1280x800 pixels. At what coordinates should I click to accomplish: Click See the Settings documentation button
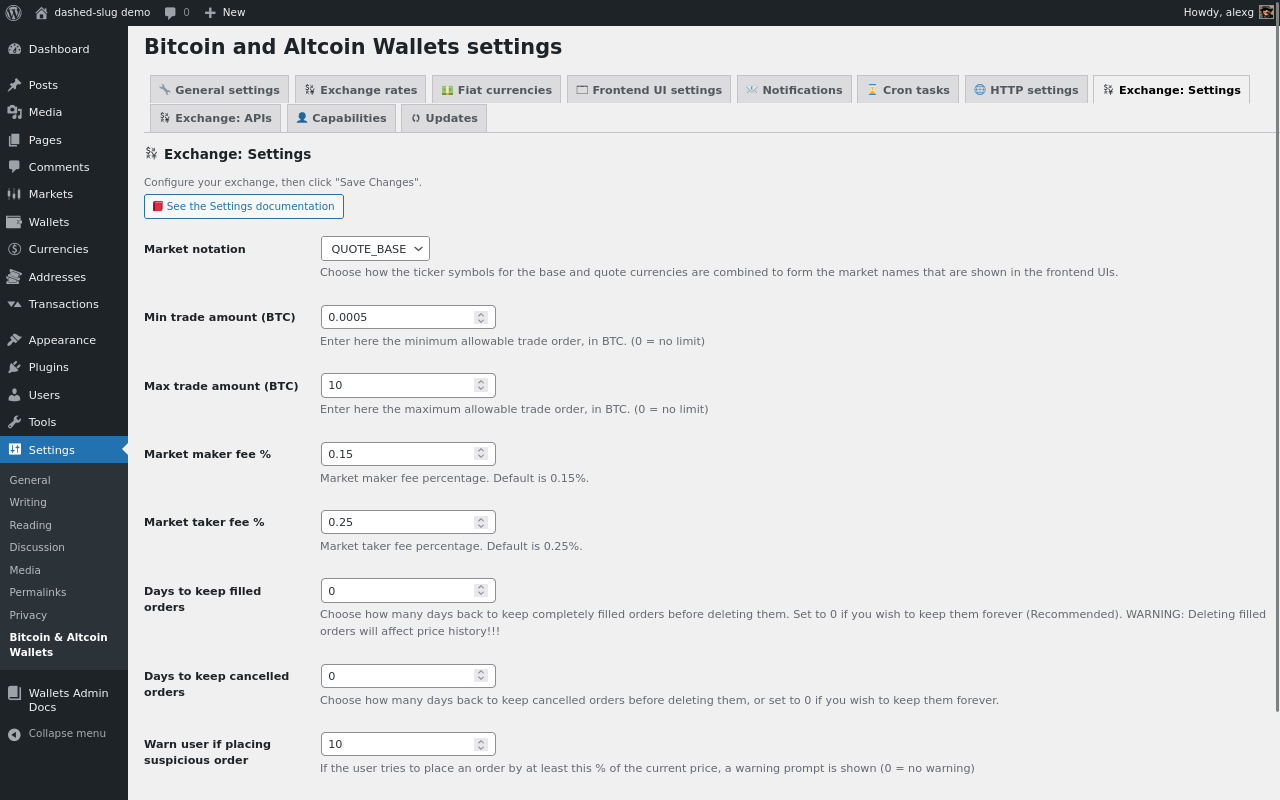244,206
